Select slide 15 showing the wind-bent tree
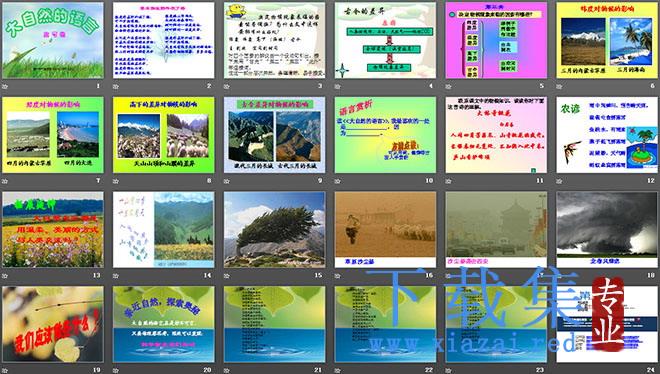The image size is (660, 374). (274, 230)
